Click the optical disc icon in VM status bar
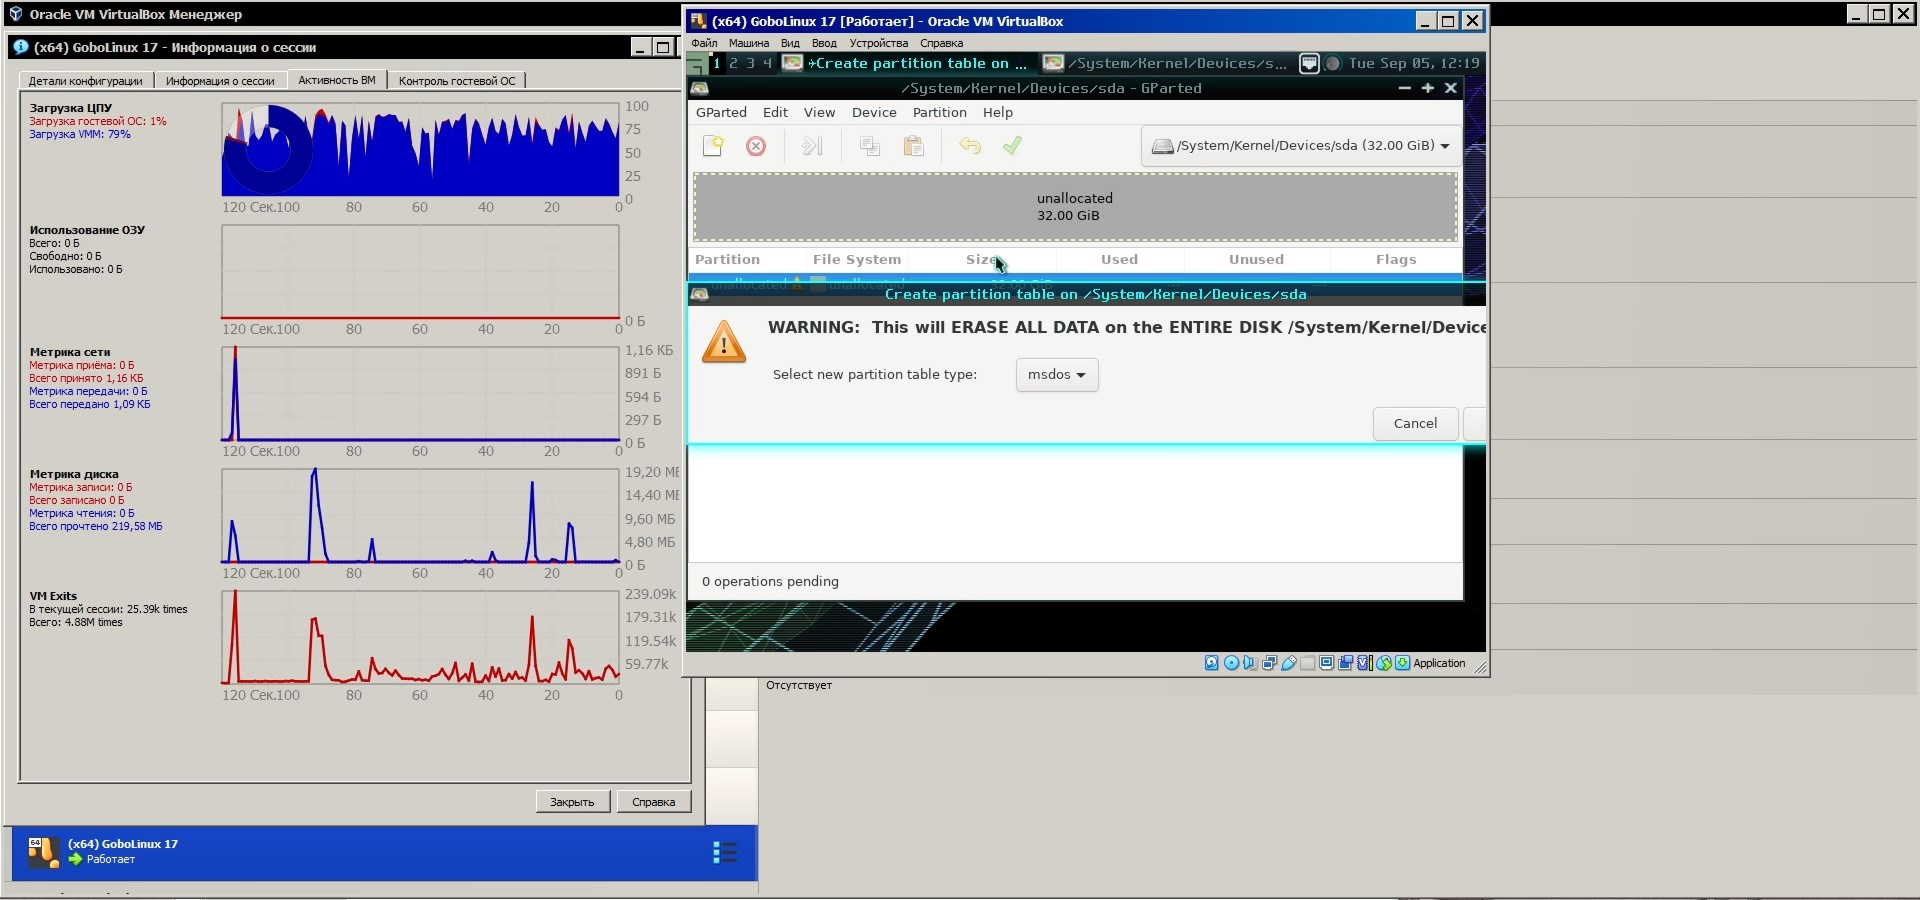1920x900 pixels. [1231, 663]
